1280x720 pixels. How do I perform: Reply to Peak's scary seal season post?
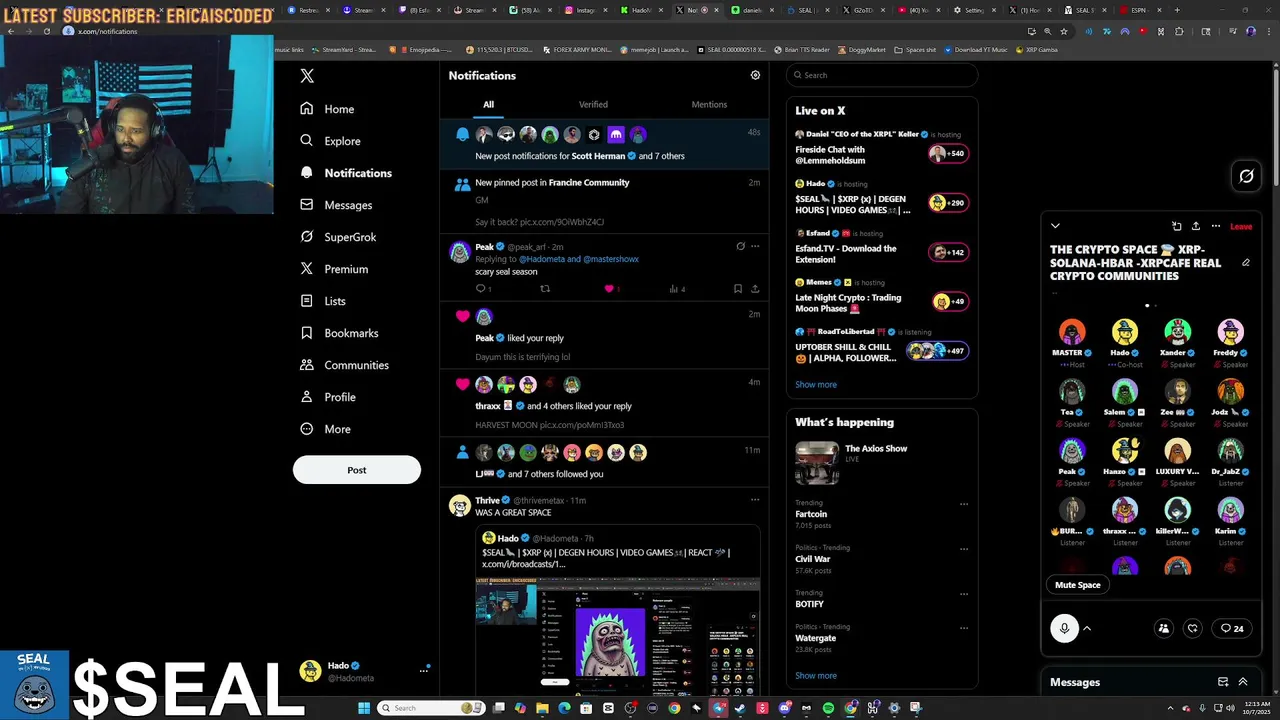point(481,289)
